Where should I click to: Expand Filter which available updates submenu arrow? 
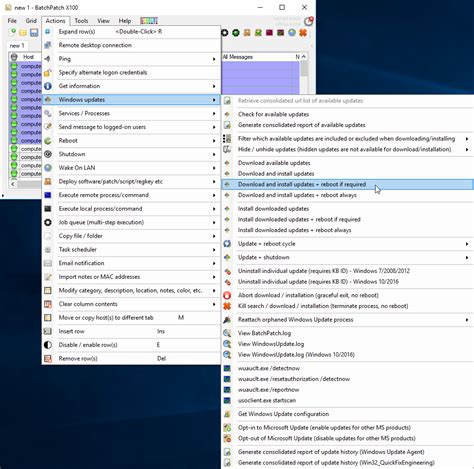click(x=467, y=139)
